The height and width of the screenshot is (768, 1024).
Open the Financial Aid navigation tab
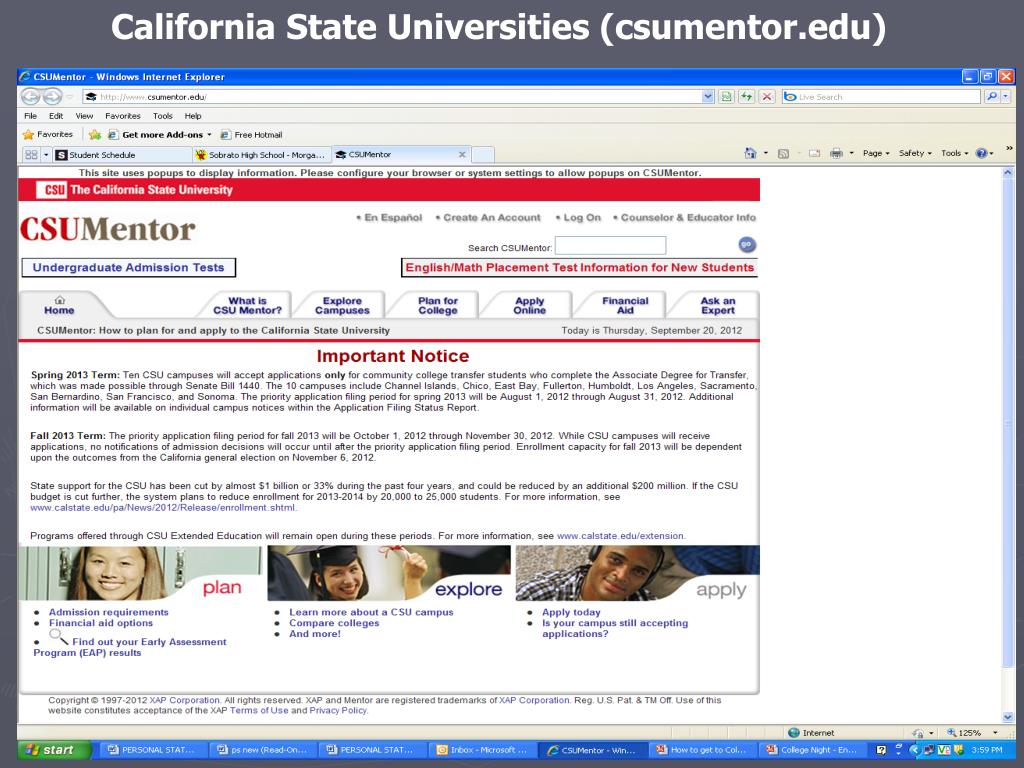tap(625, 306)
